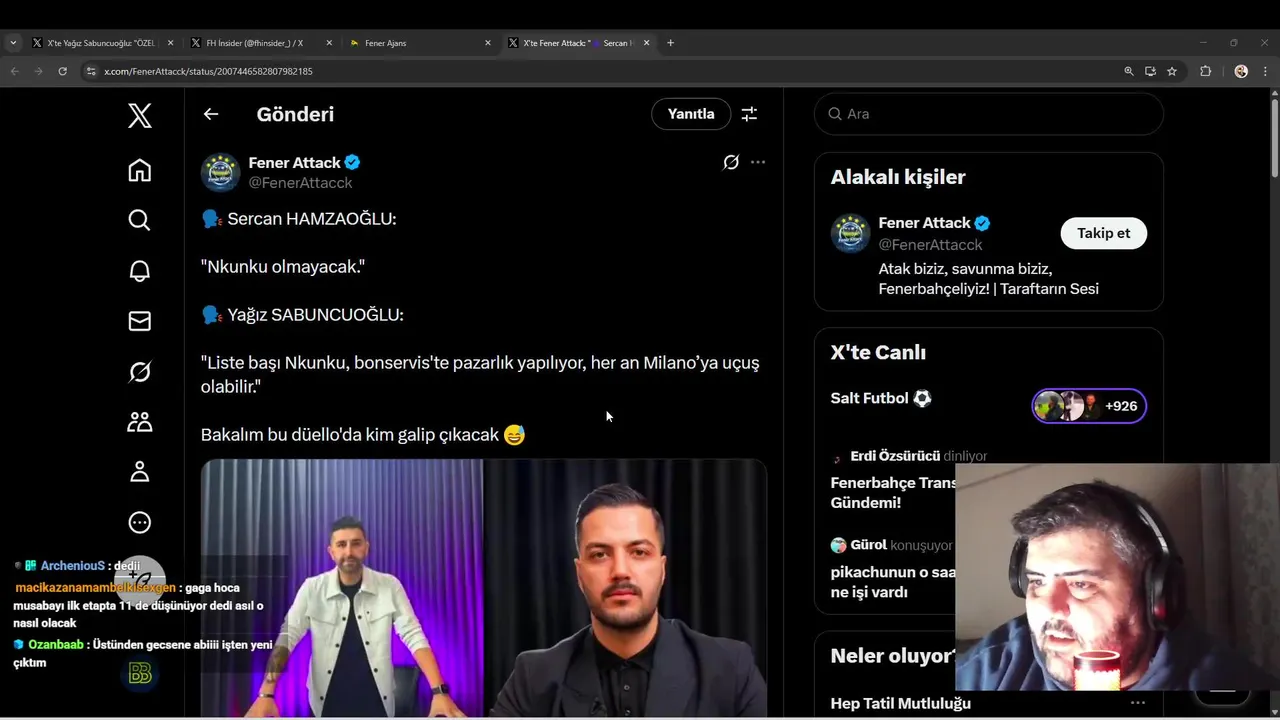The image size is (1280, 720).
Task: Click the Sercan HAMZAOĞLU line
Action: click(x=299, y=219)
